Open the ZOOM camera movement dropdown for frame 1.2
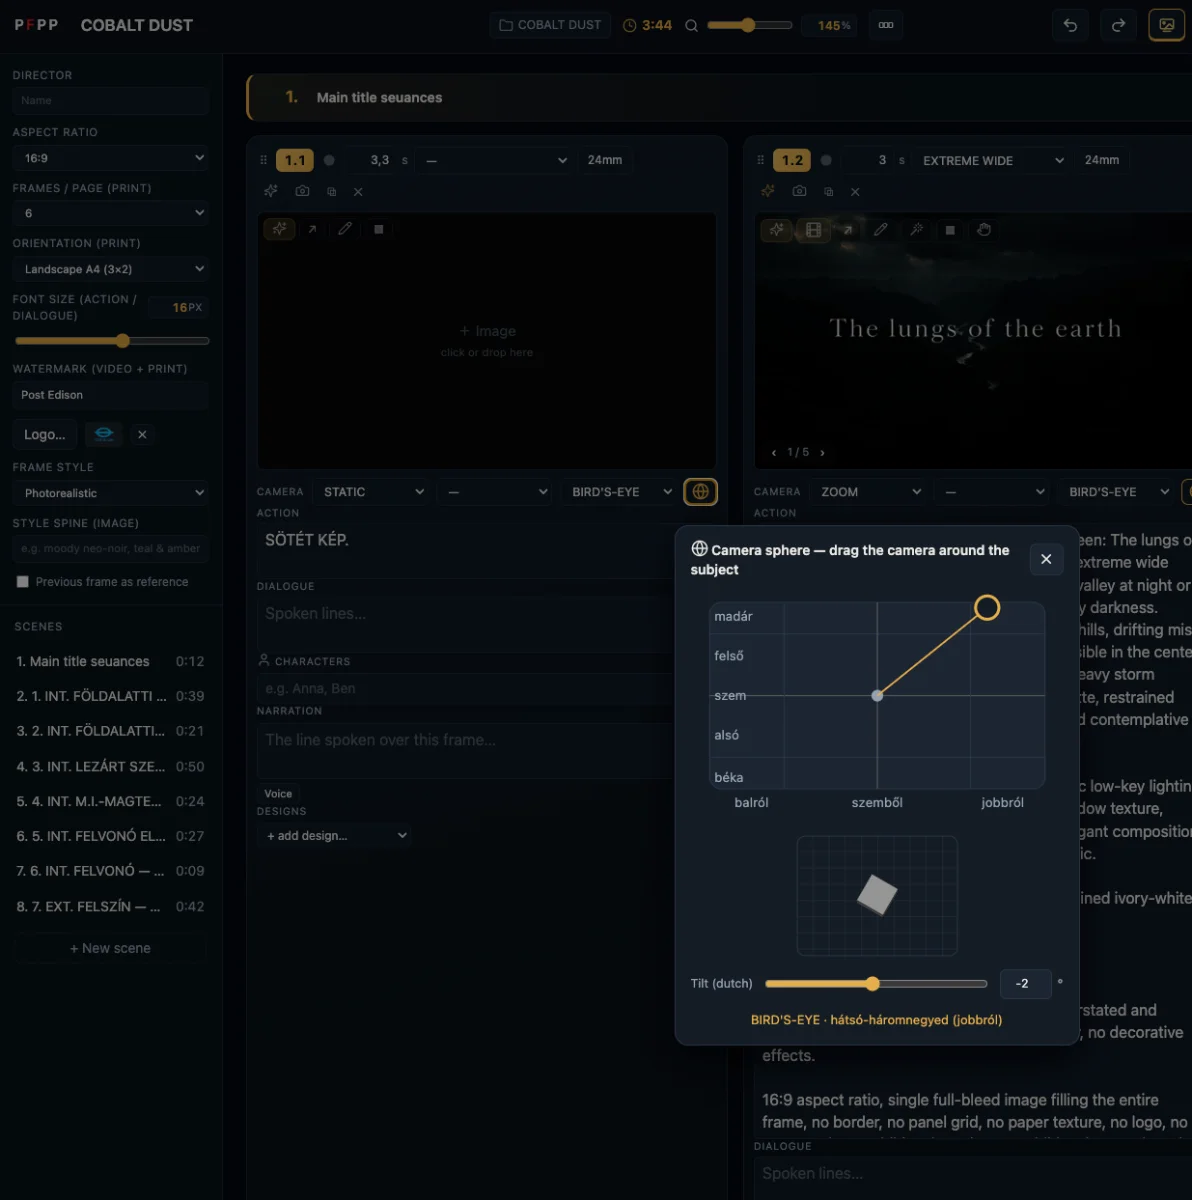Viewport: 1192px width, 1200px height. [x=868, y=492]
